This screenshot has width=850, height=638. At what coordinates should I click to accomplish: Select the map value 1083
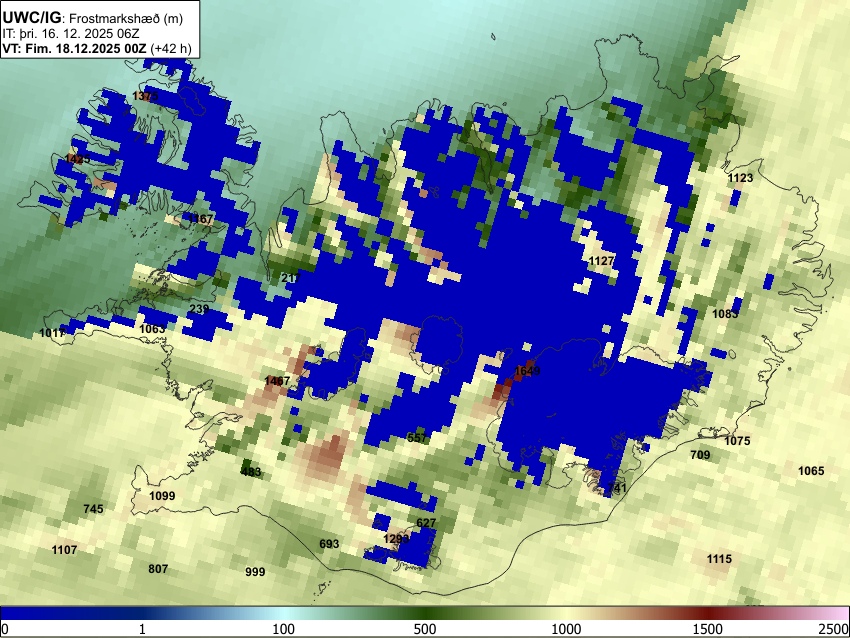click(725, 314)
